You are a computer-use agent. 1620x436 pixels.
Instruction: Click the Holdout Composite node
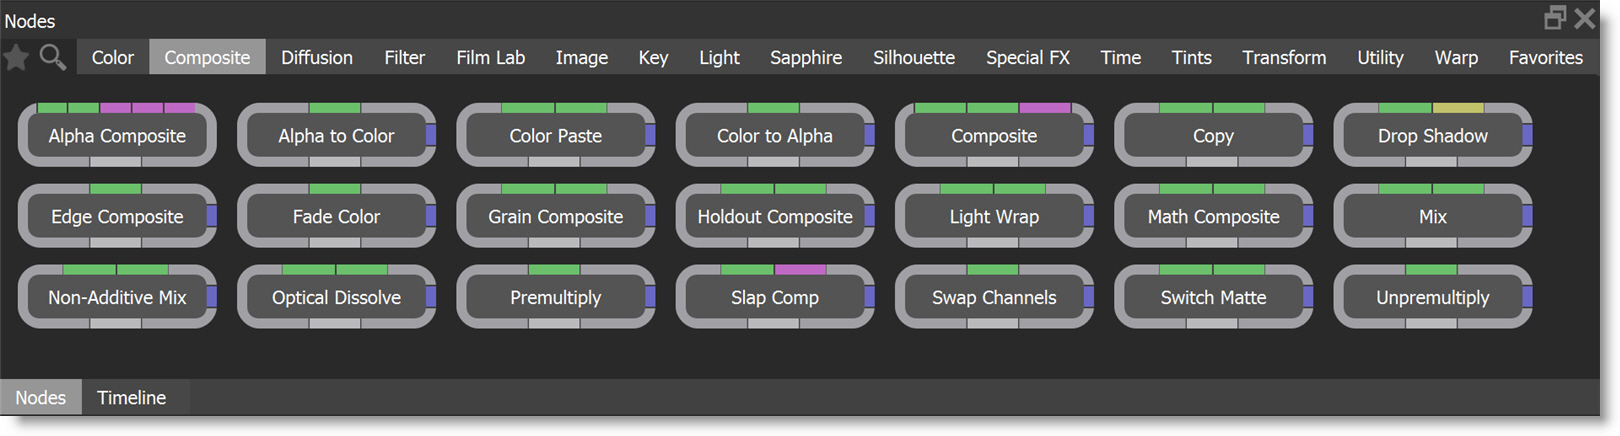click(x=774, y=217)
